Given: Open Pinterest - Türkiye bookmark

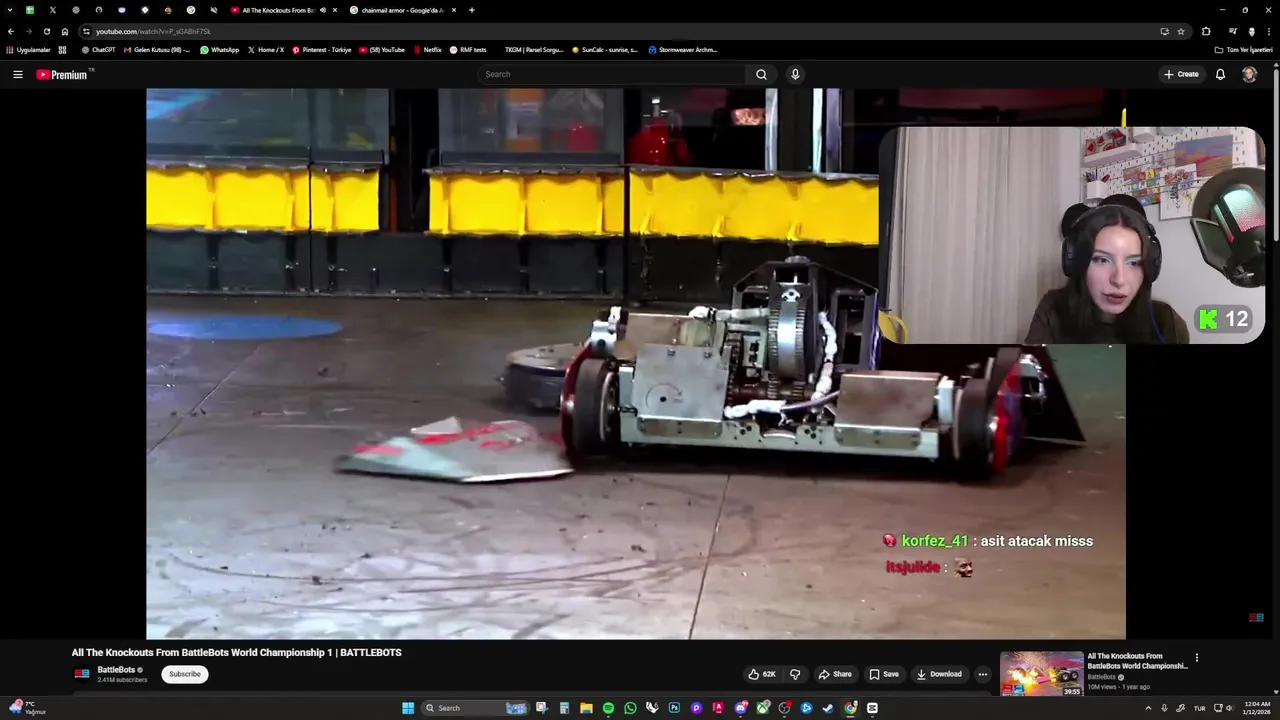Looking at the screenshot, I should 322,49.
